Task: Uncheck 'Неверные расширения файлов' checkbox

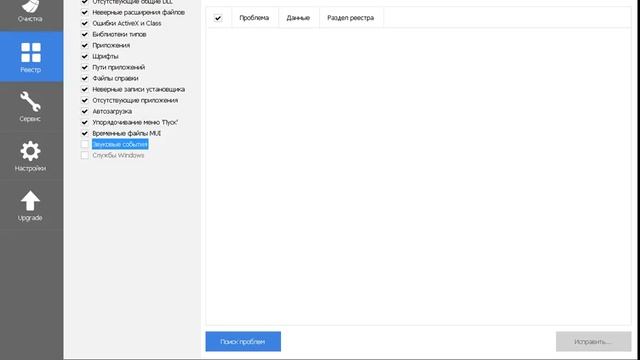Action: (x=84, y=12)
